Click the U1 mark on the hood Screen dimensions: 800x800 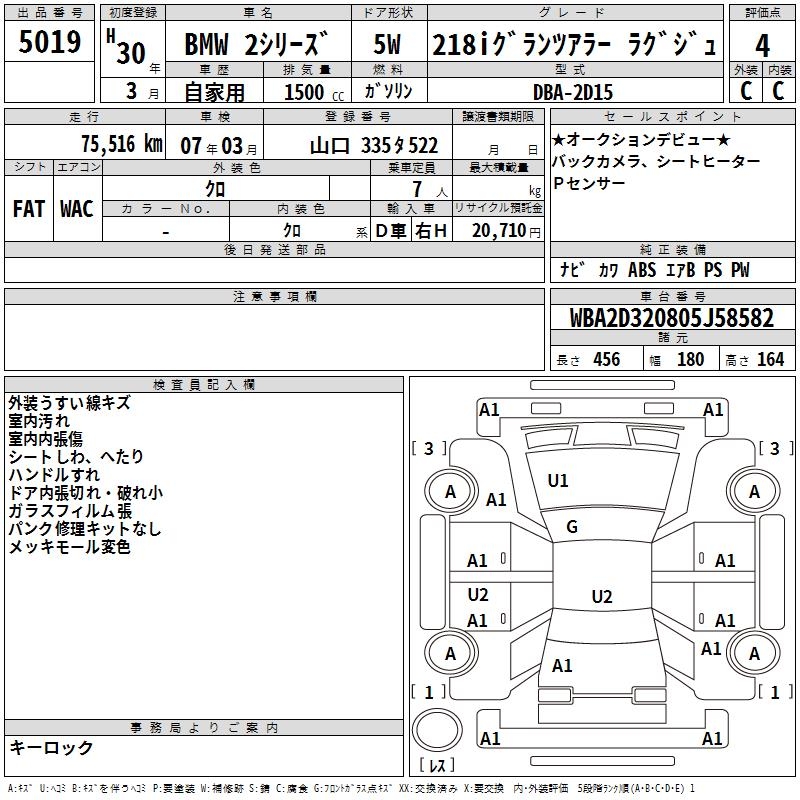coord(558,481)
